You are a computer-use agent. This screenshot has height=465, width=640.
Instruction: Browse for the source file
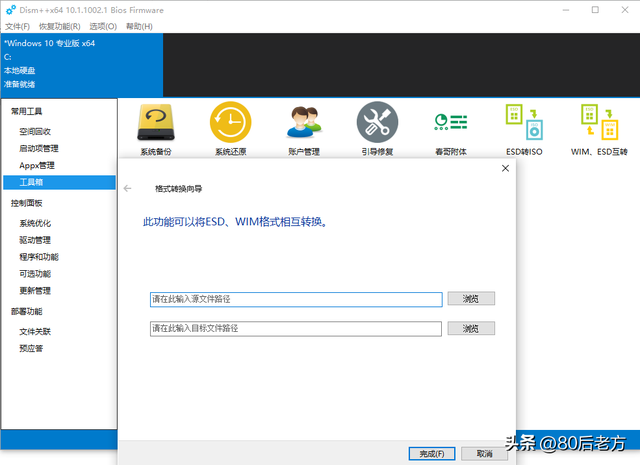tap(471, 298)
